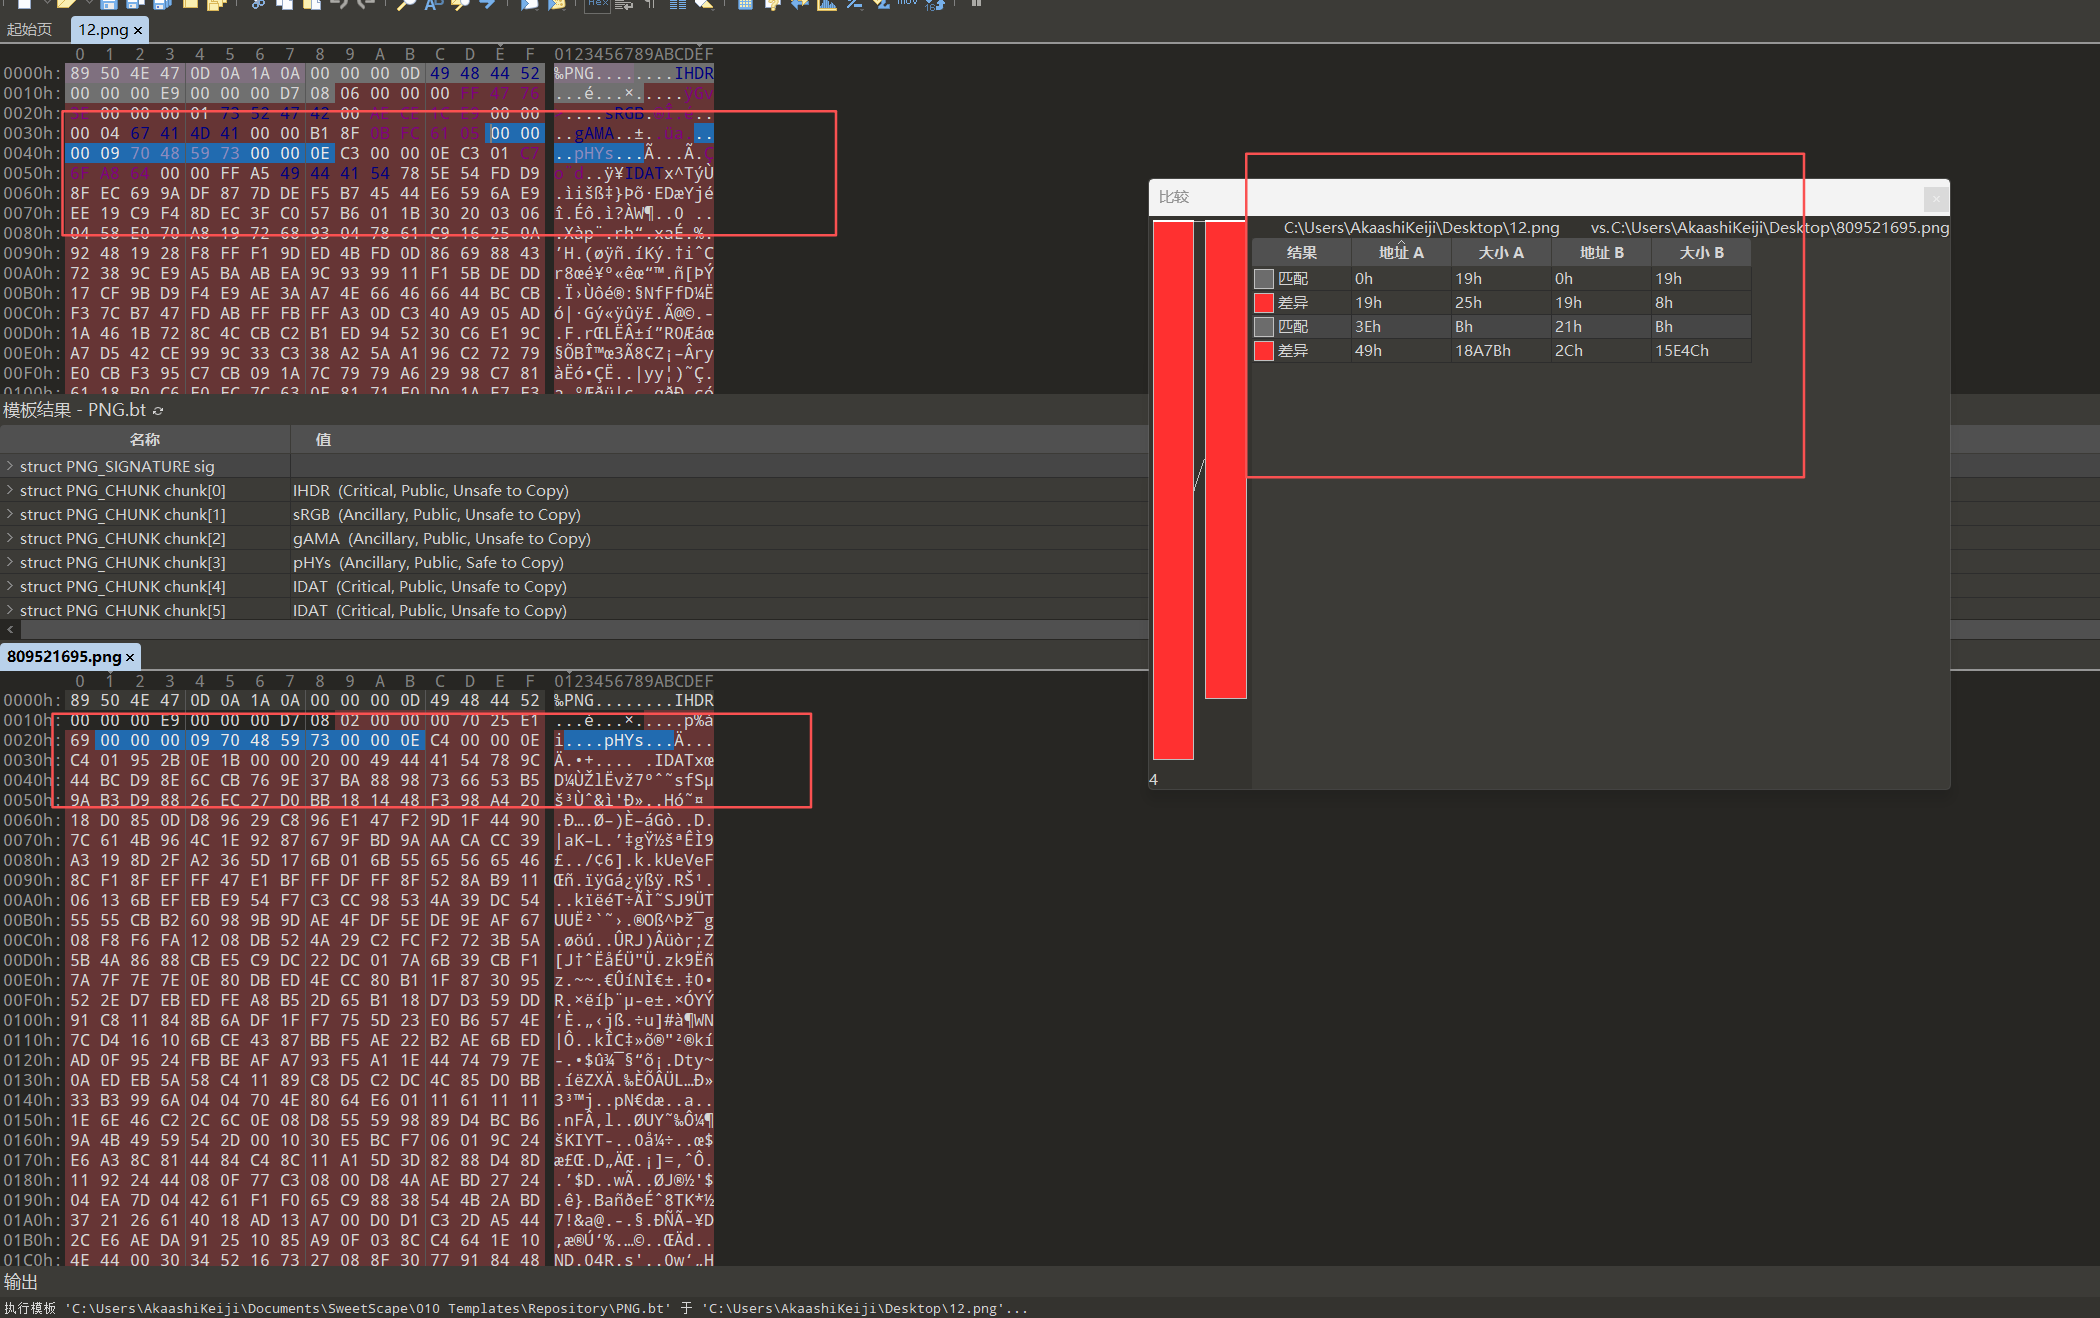Expand the chunk[0] IHDR tree node
The height and width of the screenshot is (1318, 2100).
coord(10,490)
